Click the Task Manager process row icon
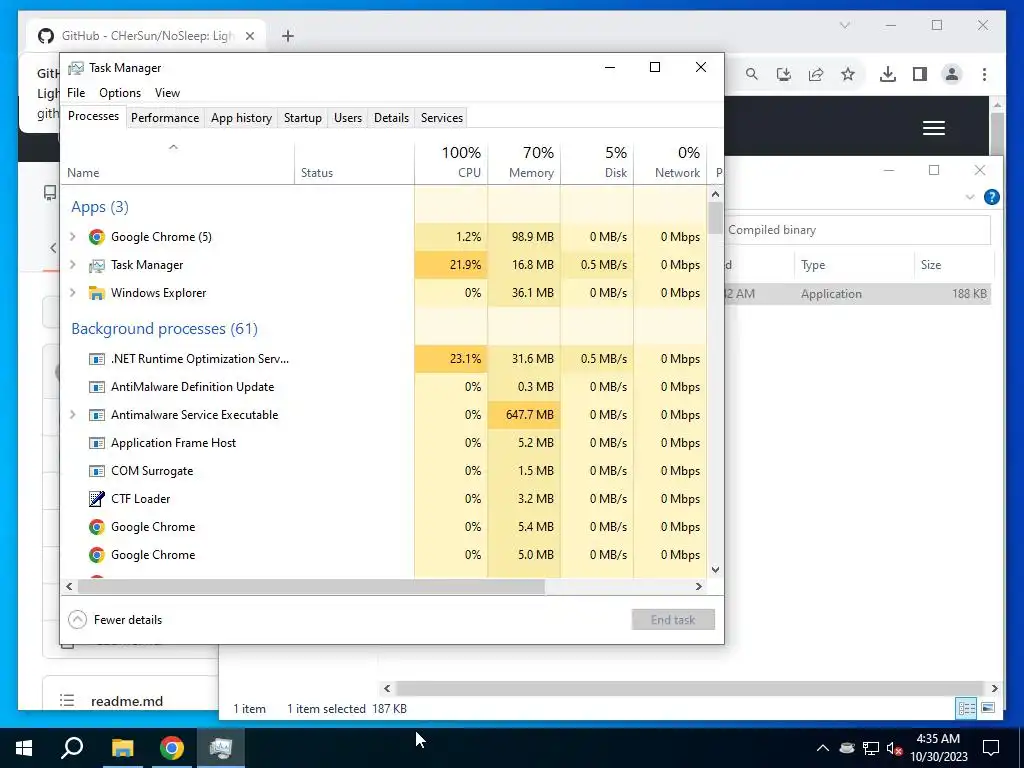The height and width of the screenshot is (768, 1024). click(x=97, y=265)
